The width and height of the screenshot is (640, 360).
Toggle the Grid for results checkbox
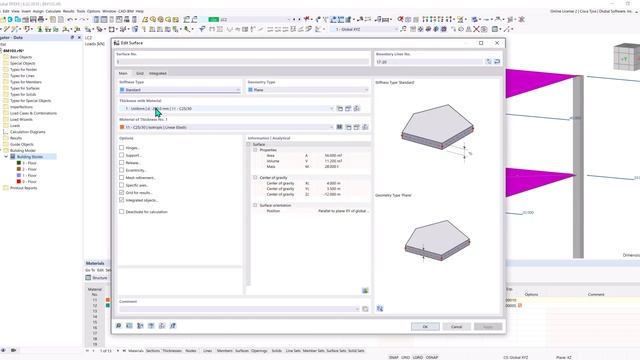point(122,192)
